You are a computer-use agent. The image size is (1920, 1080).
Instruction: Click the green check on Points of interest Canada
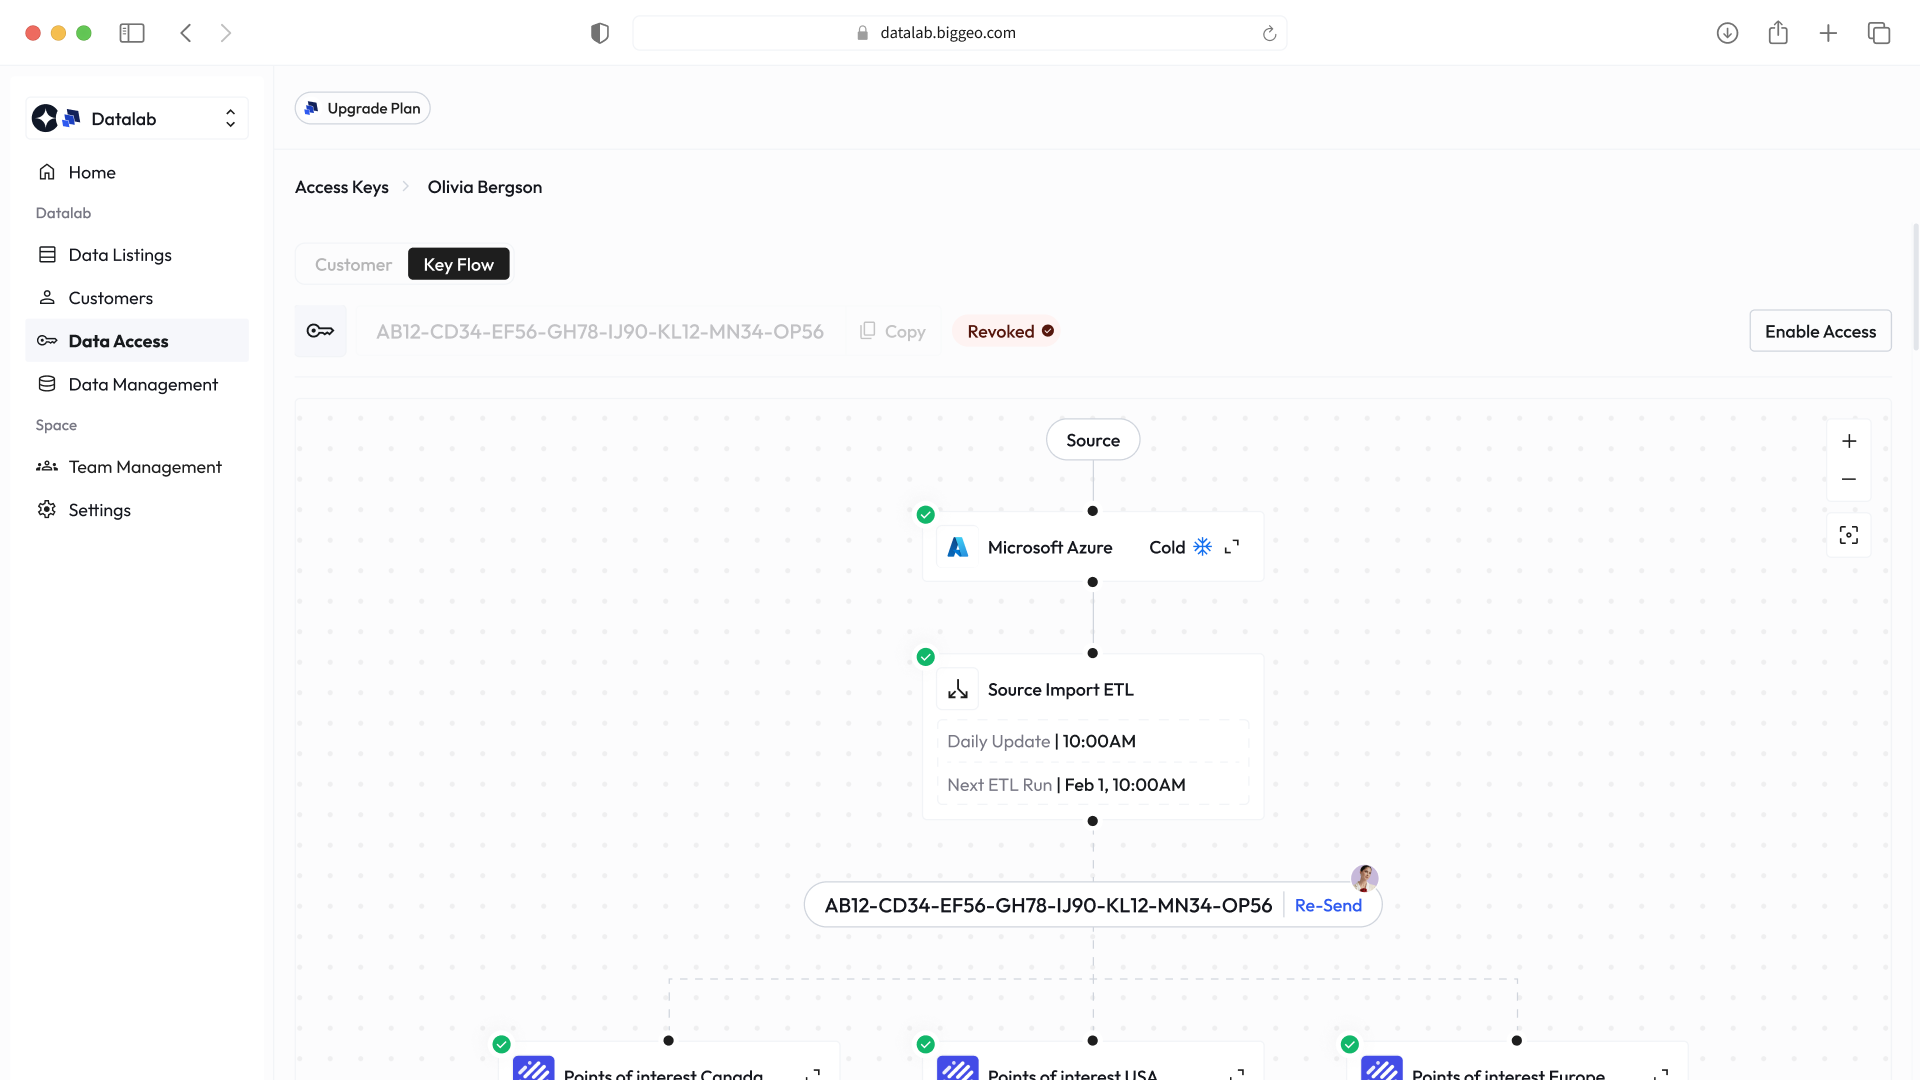coord(502,1044)
